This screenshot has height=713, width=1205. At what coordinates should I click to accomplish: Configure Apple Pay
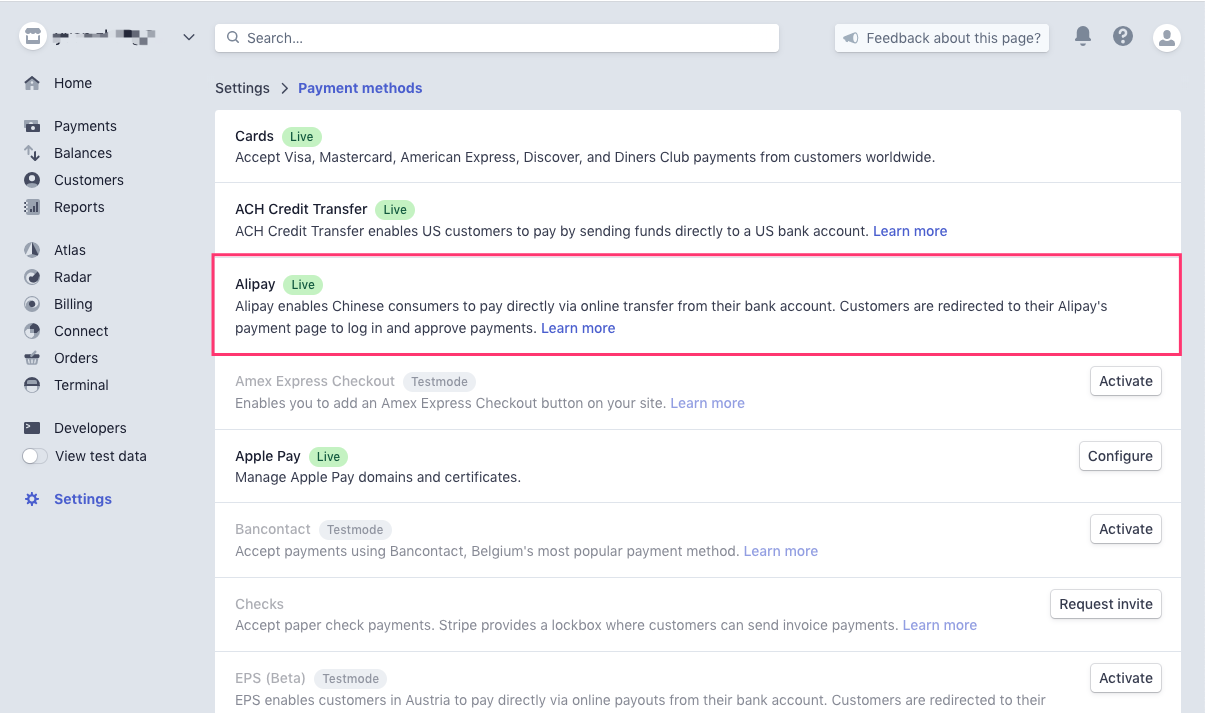(1120, 456)
